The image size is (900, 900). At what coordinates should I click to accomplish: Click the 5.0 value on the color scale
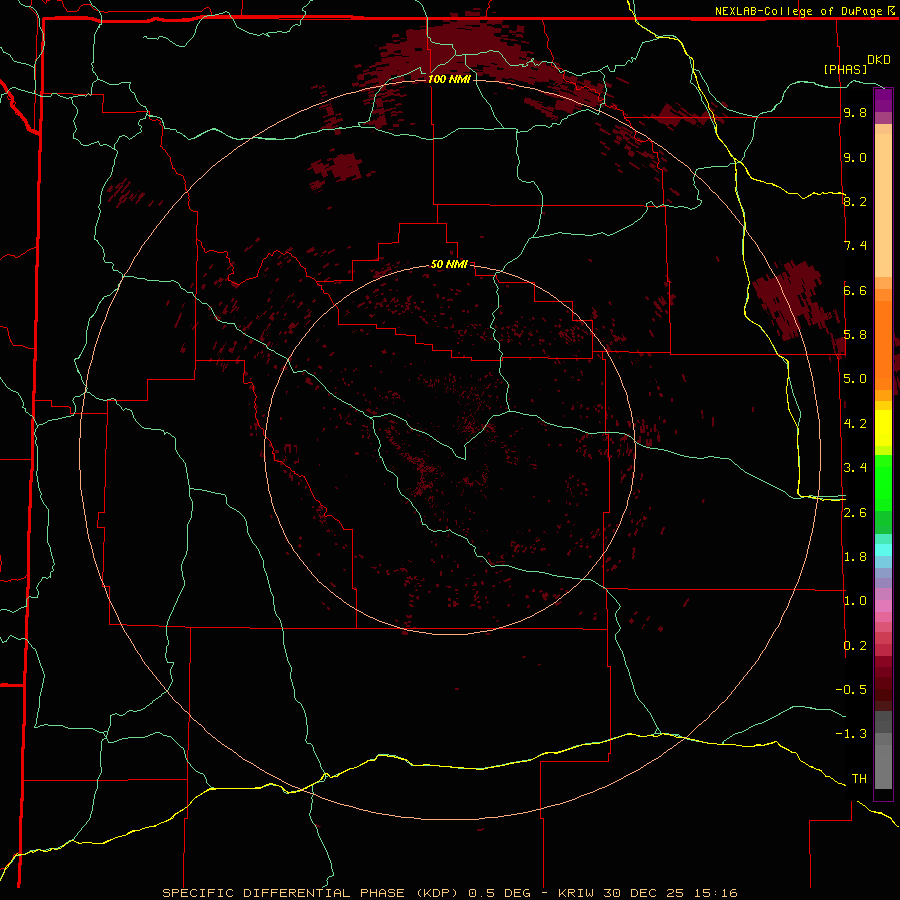click(x=855, y=379)
